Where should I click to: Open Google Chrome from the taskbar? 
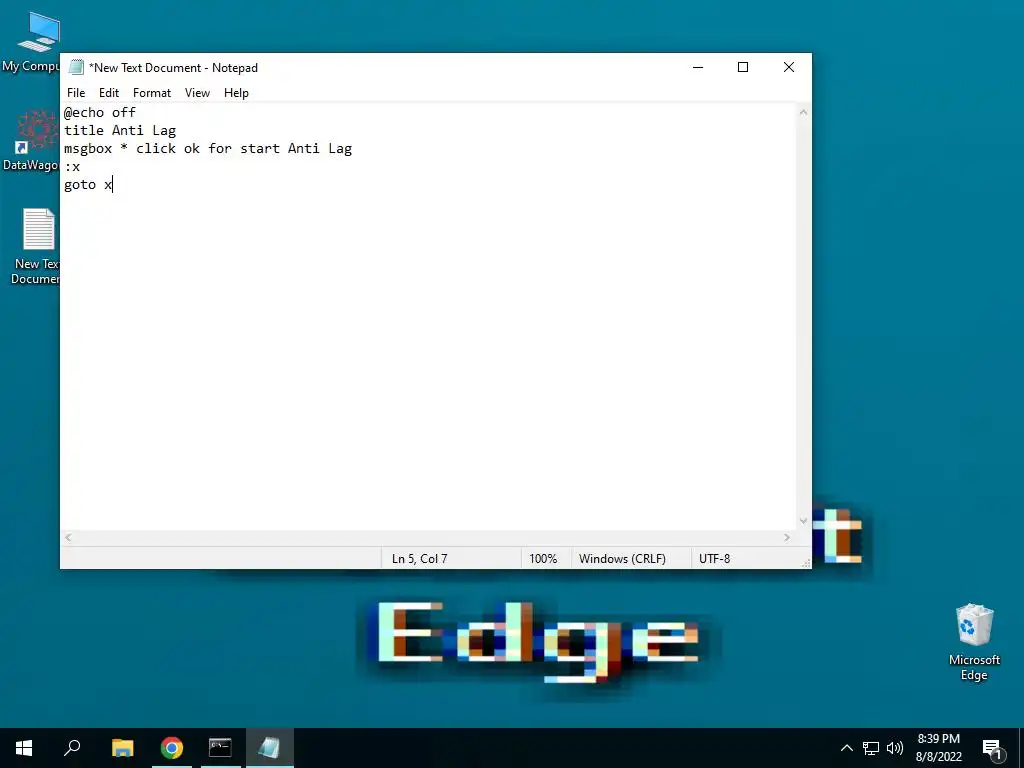tap(172, 748)
